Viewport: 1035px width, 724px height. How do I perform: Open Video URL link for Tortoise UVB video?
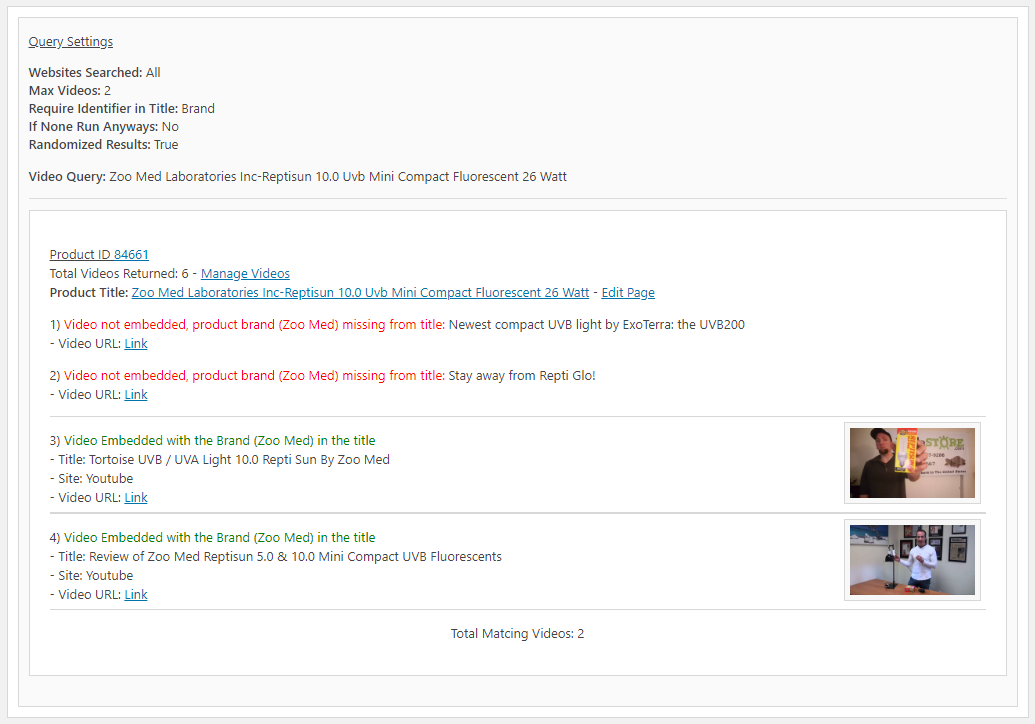(x=136, y=498)
